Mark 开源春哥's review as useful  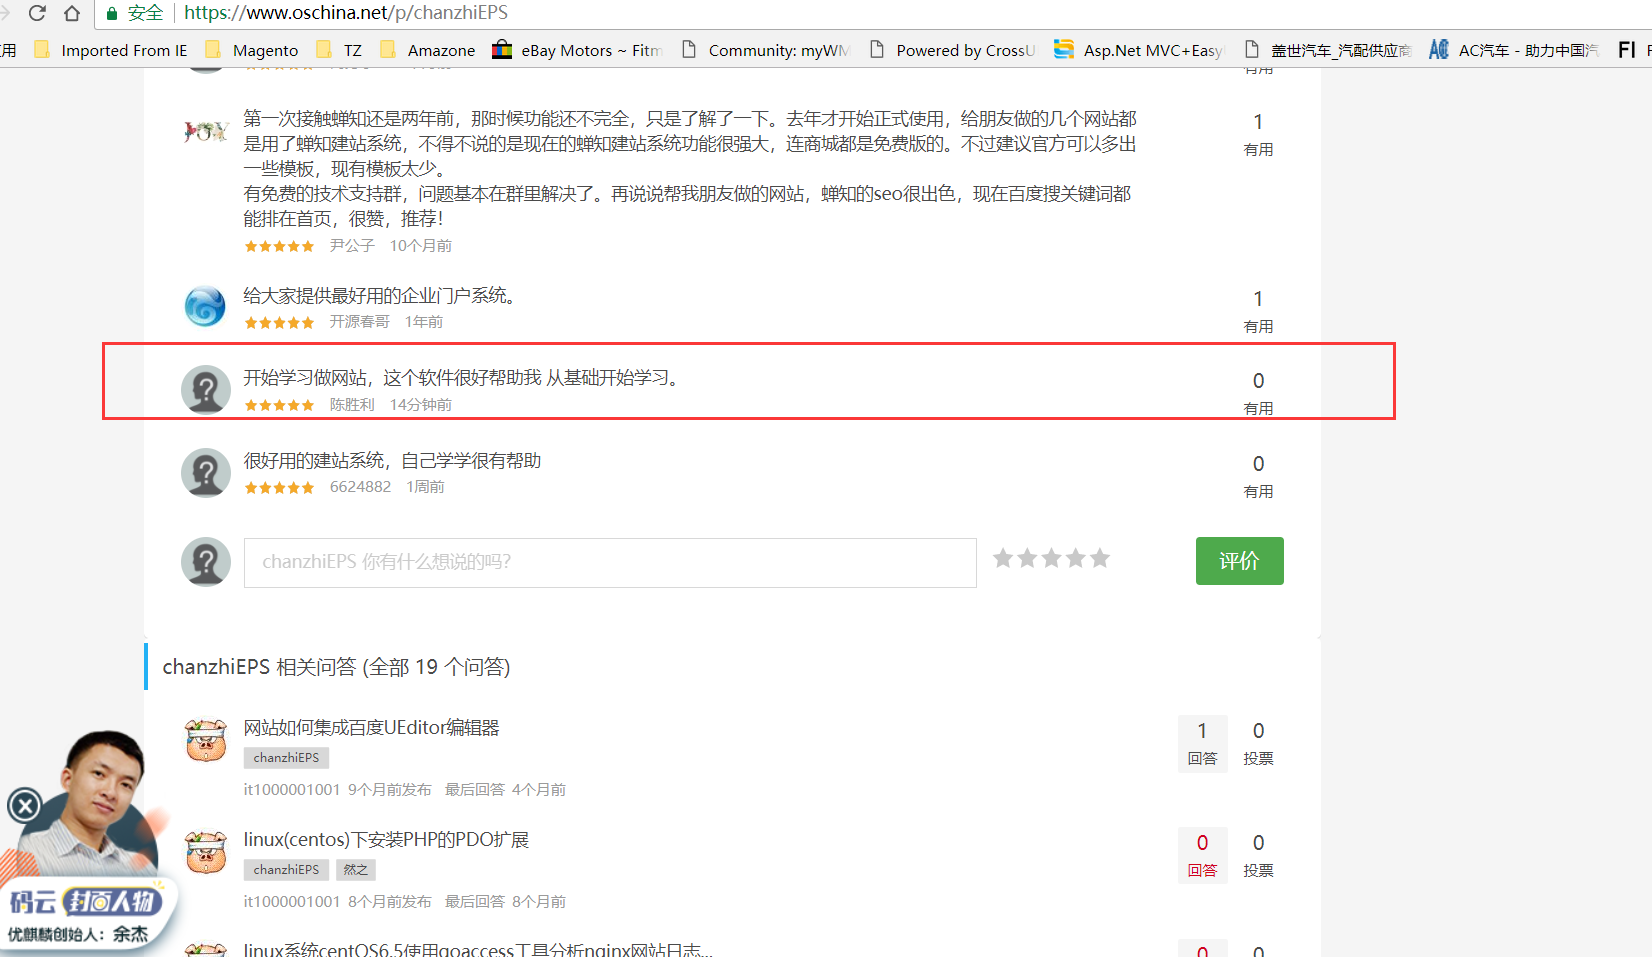[1258, 311]
